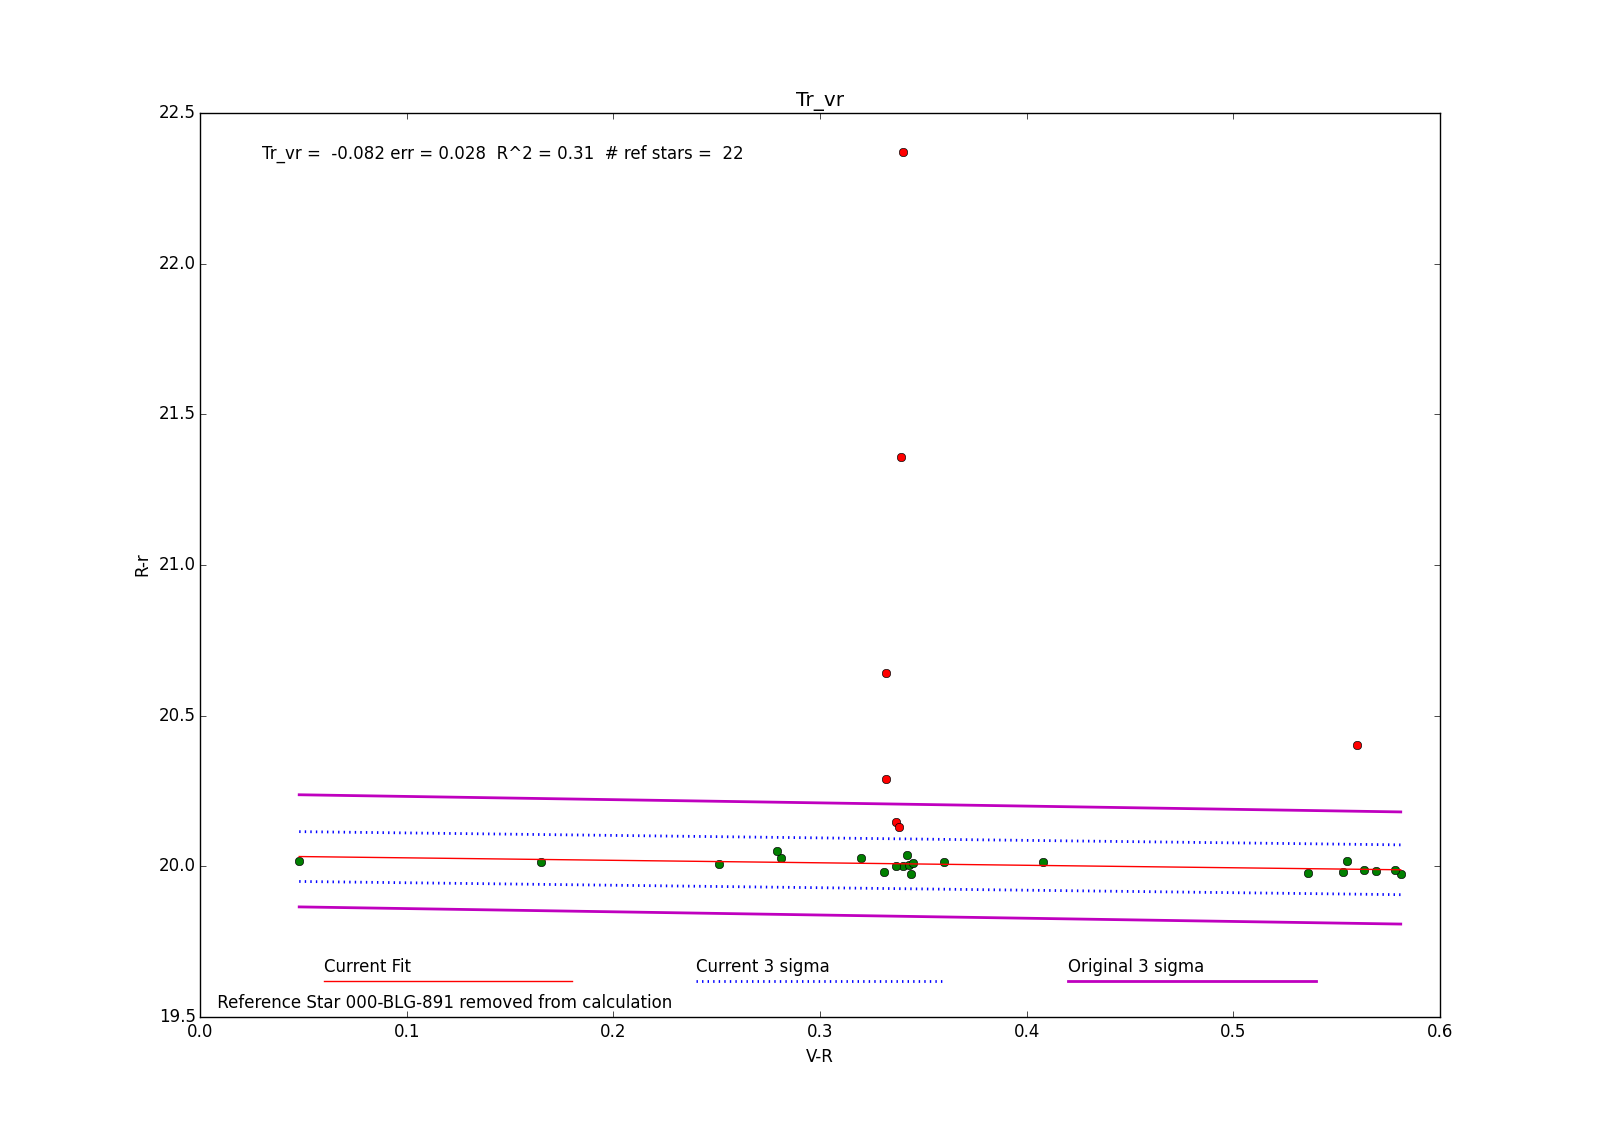Viewport: 1600px width, 1130px height.
Task: Click the 'V-R' x-axis label
Action: coord(819,1057)
